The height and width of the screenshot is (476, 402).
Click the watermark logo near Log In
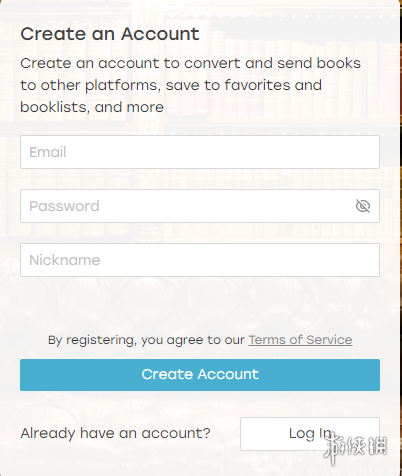(x=355, y=447)
